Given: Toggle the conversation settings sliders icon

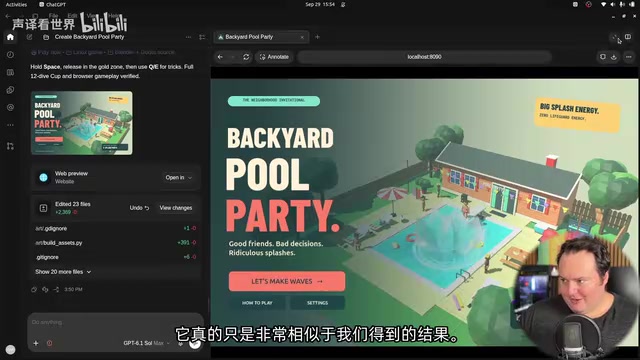Looking at the screenshot, I should [202, 37].
